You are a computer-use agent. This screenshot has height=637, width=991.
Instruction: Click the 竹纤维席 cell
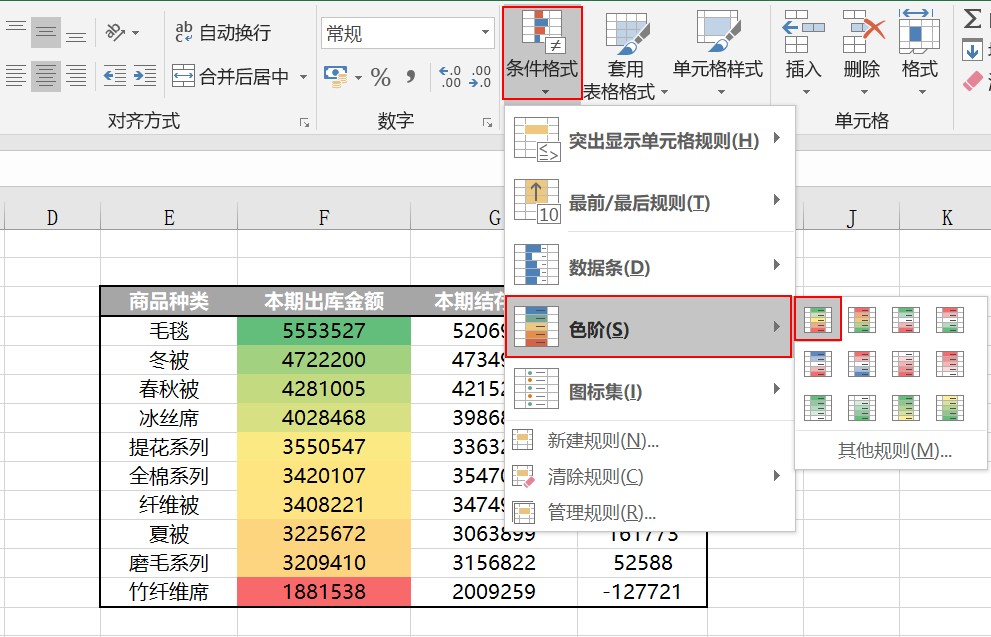(169, 592)
